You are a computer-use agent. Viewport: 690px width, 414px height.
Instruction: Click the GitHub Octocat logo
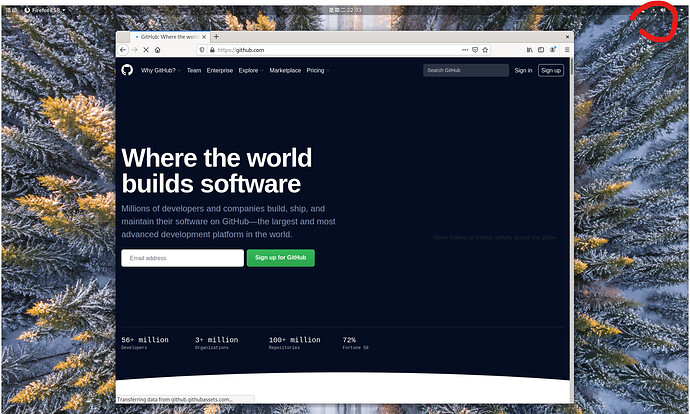coord(127,70)
